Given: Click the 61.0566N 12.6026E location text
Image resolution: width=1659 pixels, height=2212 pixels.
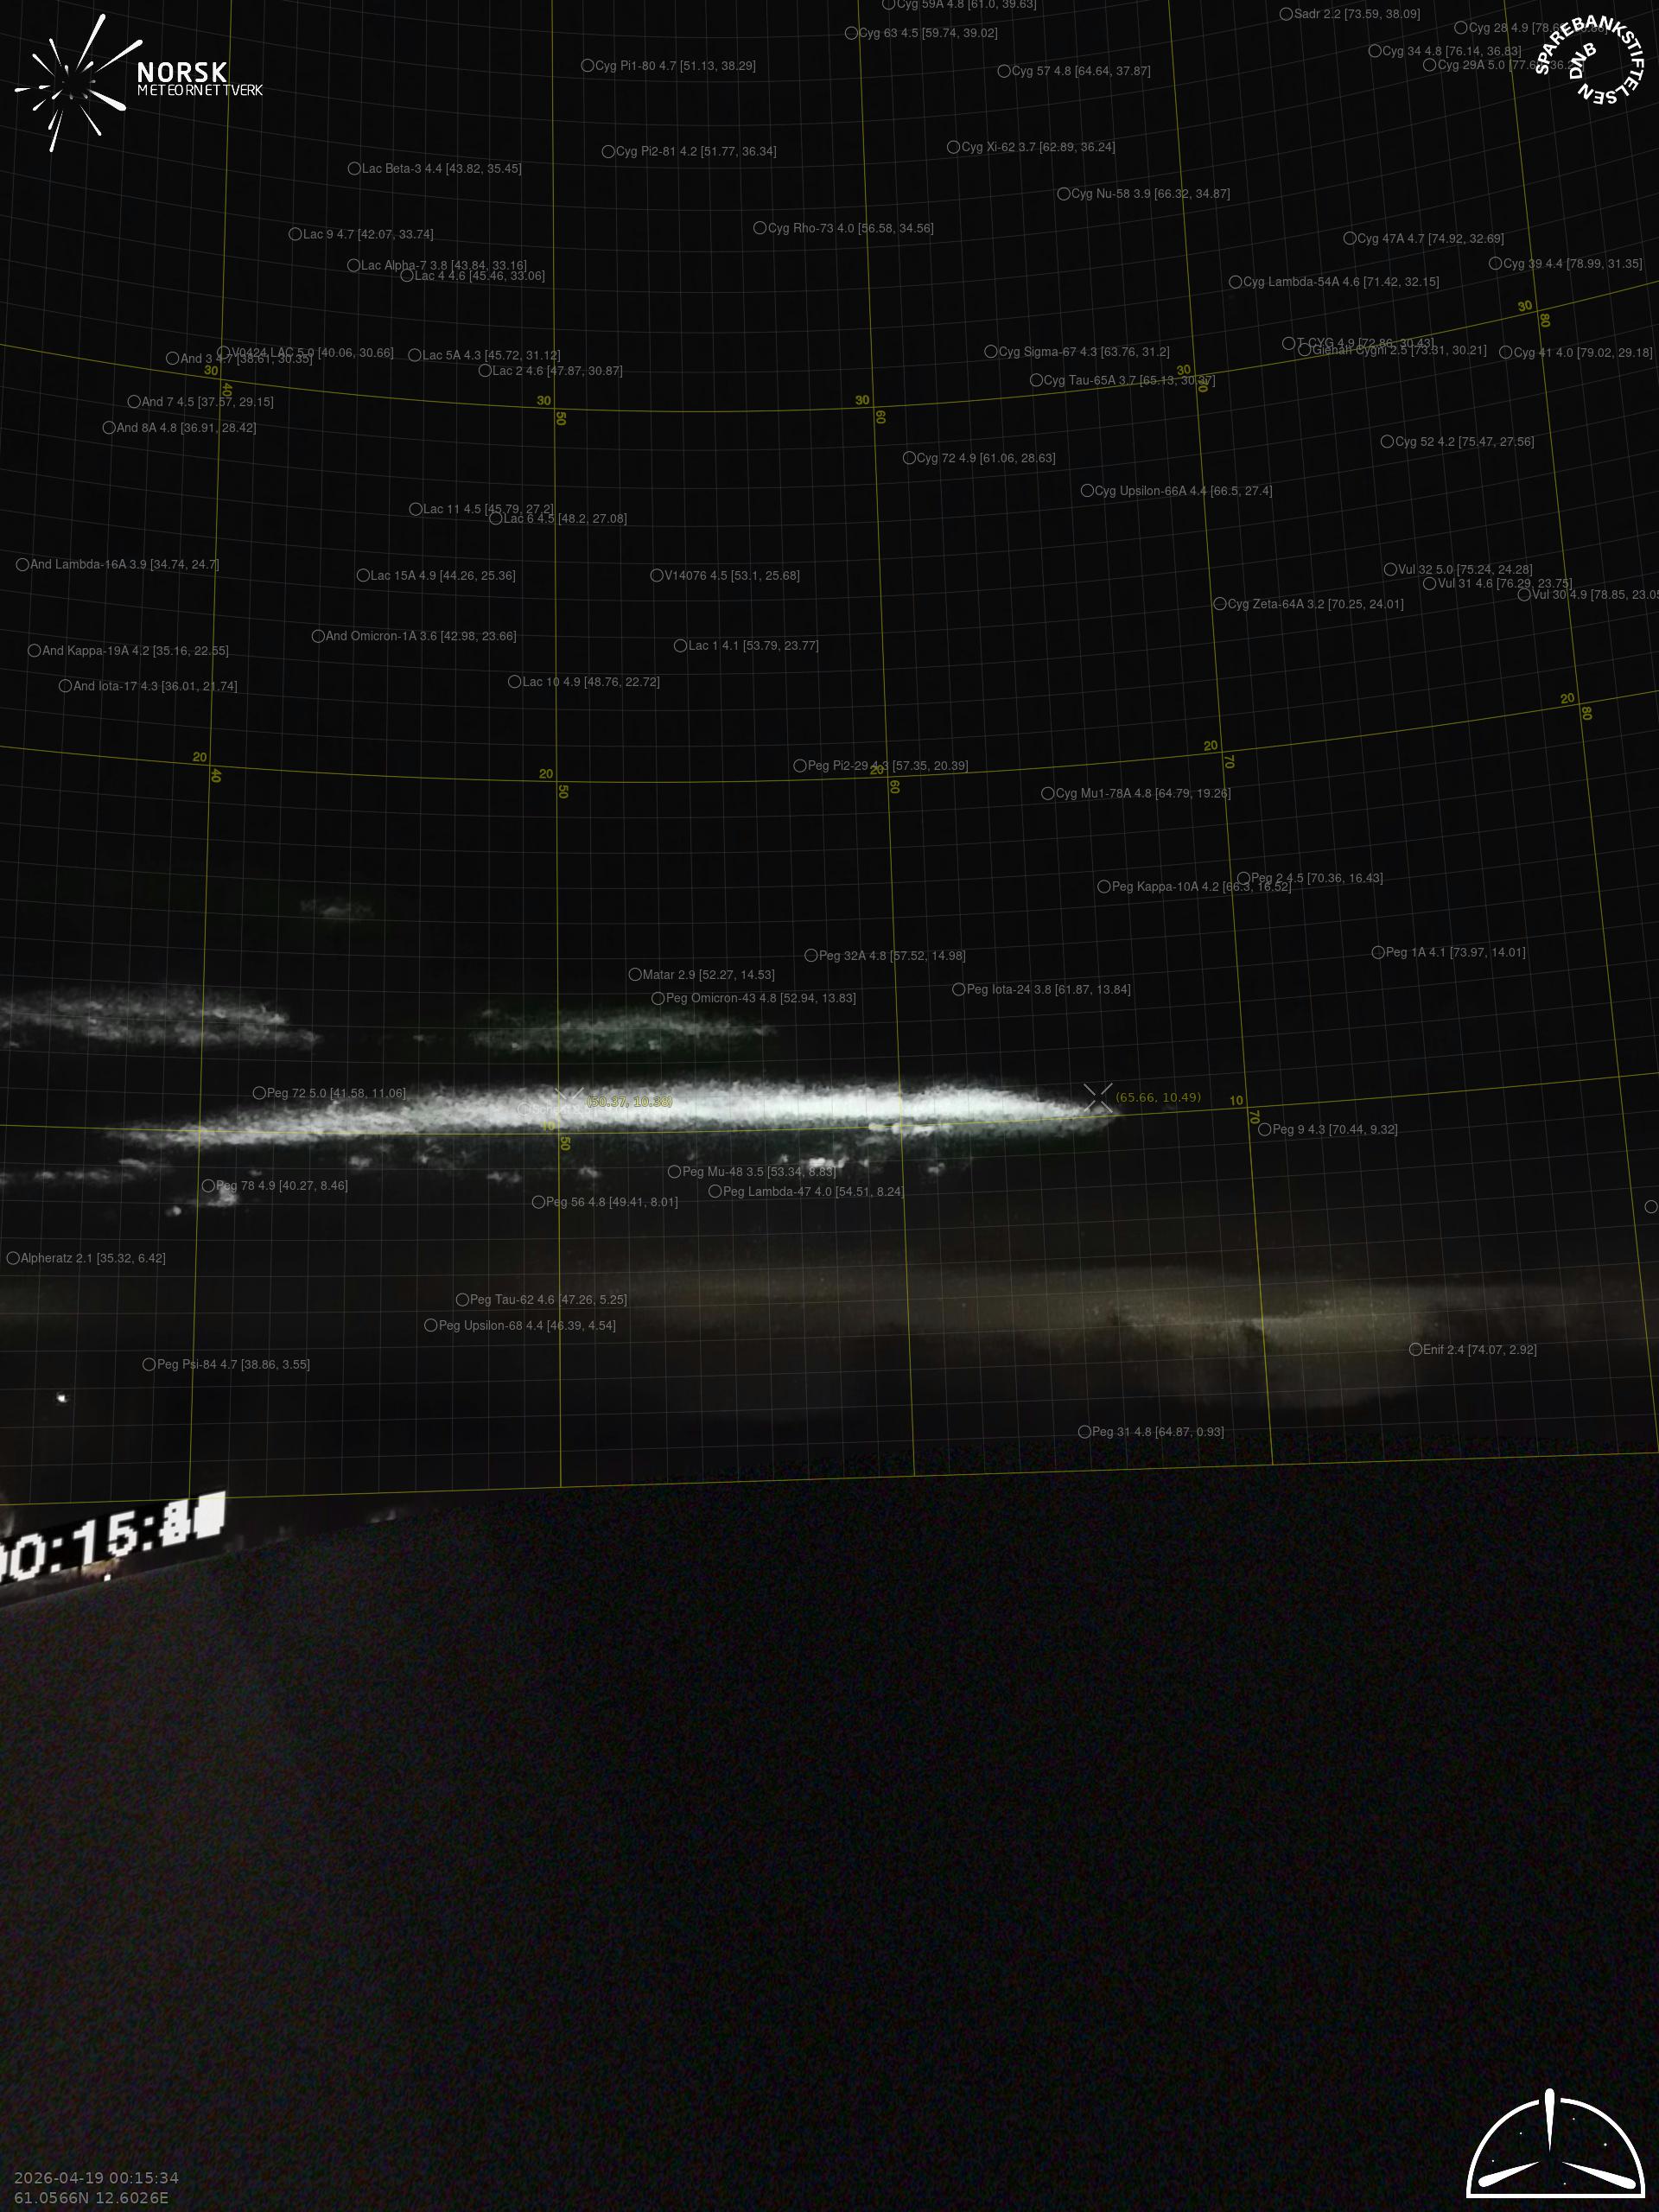Looking at the screenshot, I should tap(91, 2198).
